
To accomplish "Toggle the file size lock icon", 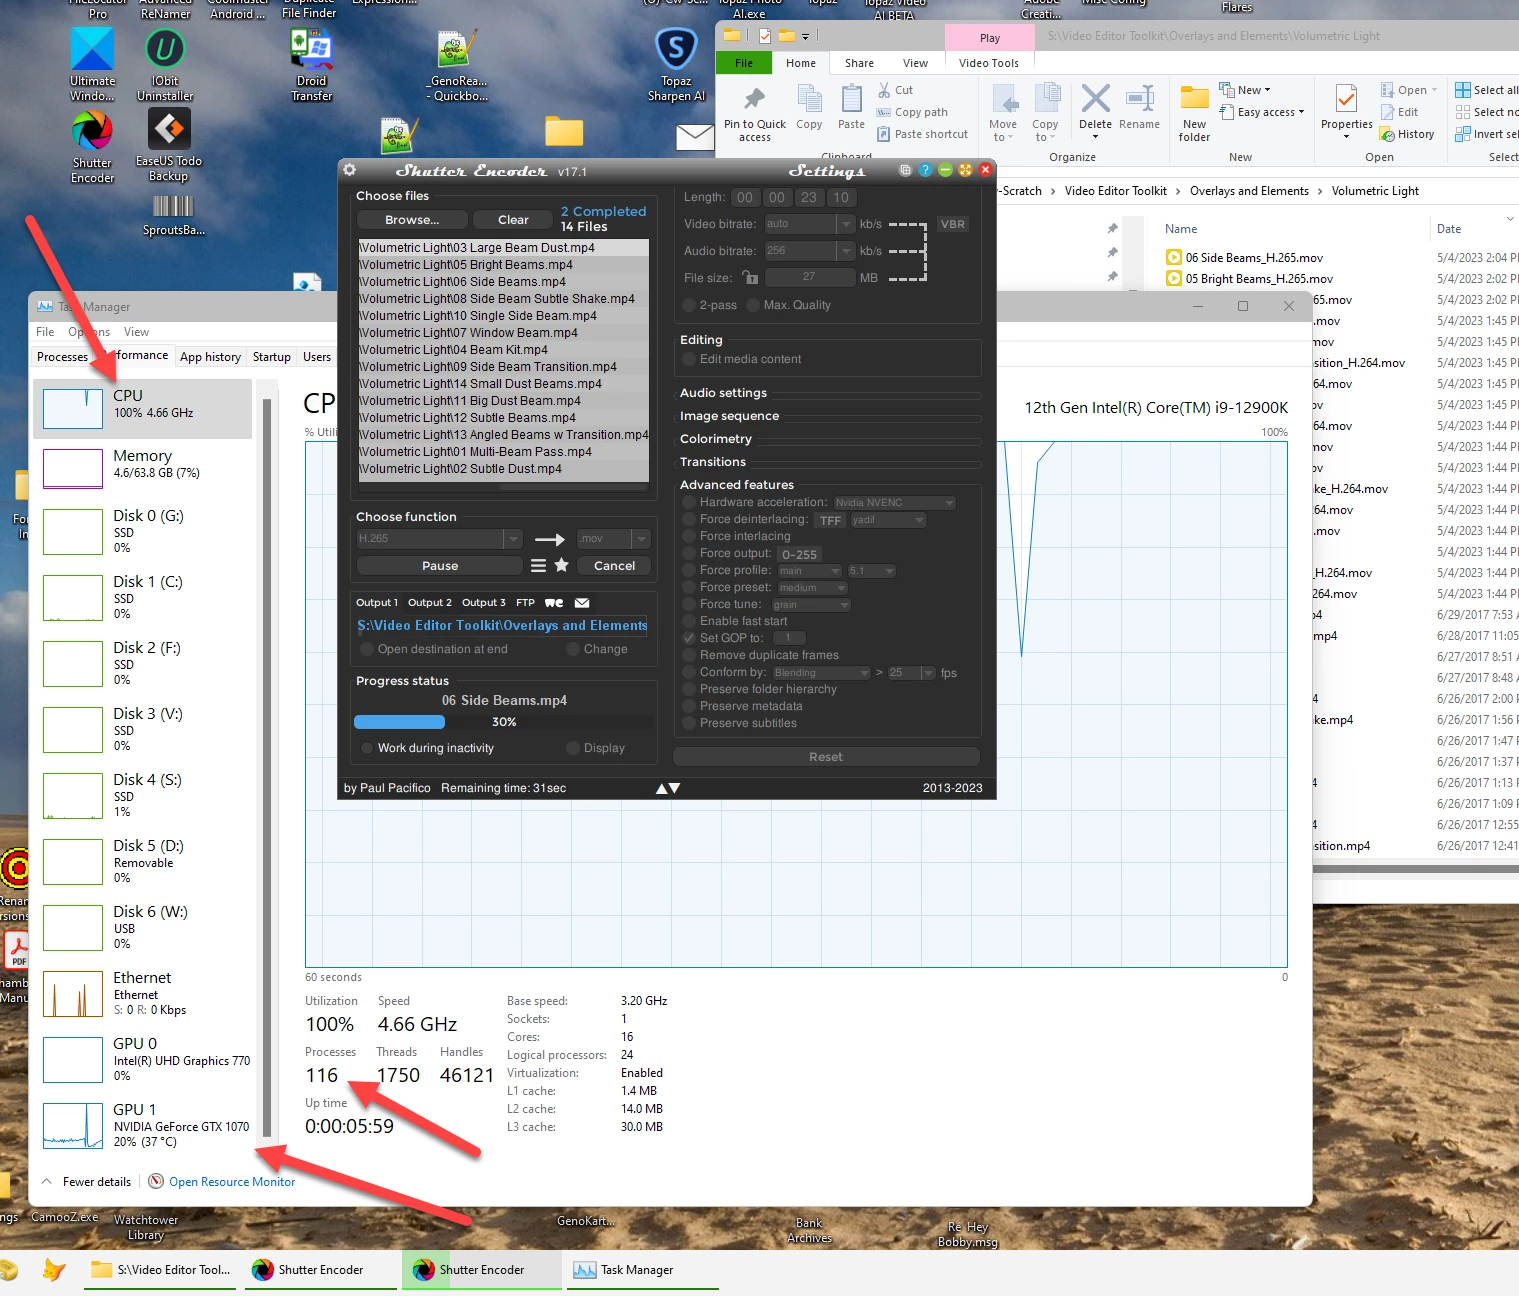I will (750, 277).
